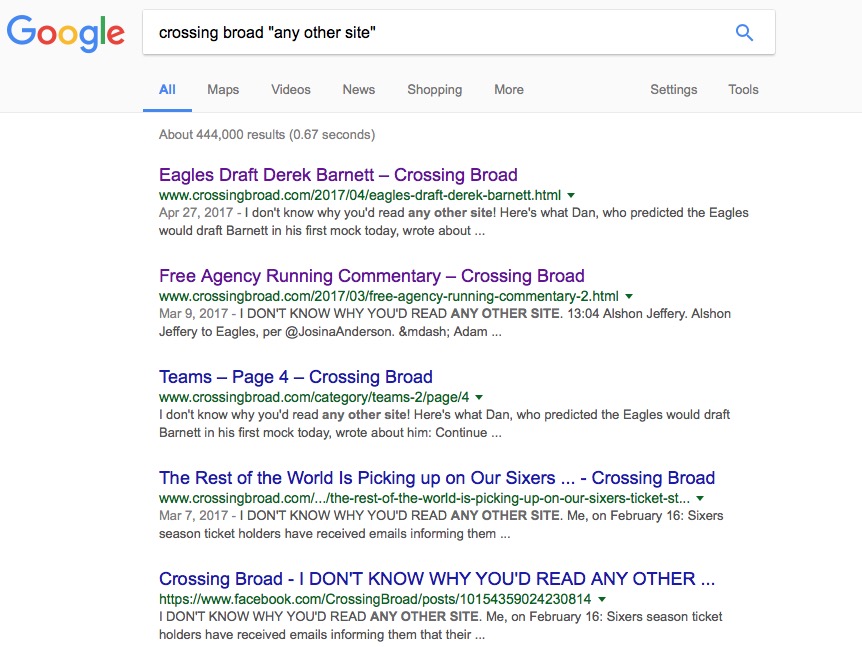Expand arrow after category/teams-2/page/4 URL
Image resolution: width=862 pixels, height=647 pixels.
pyautogui.click(x=480, y=398)
